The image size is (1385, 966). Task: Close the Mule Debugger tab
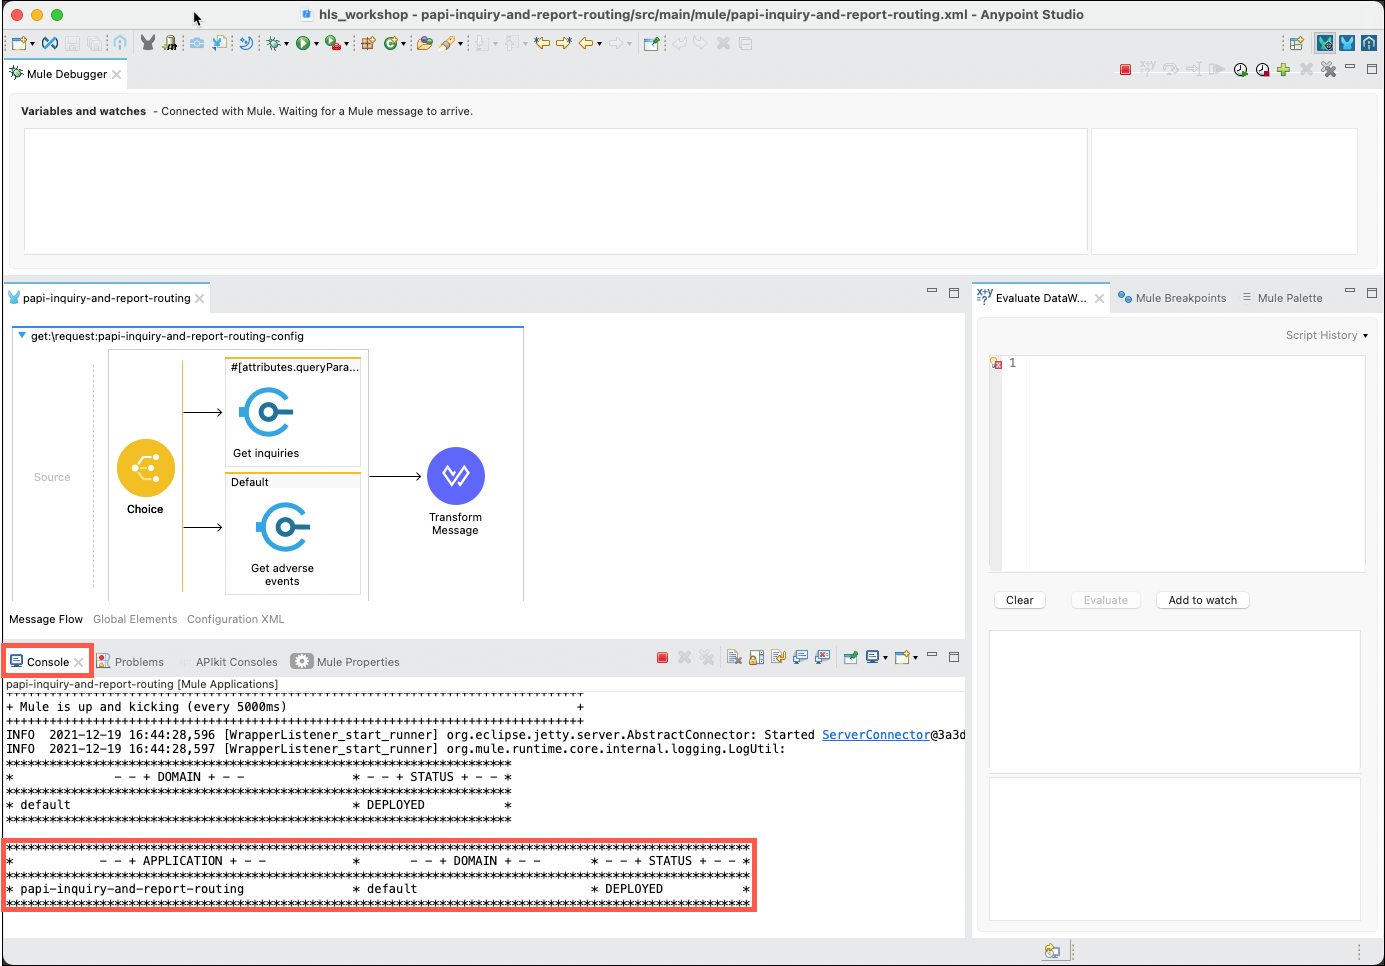pyautogui.click(x=117, y=74)
